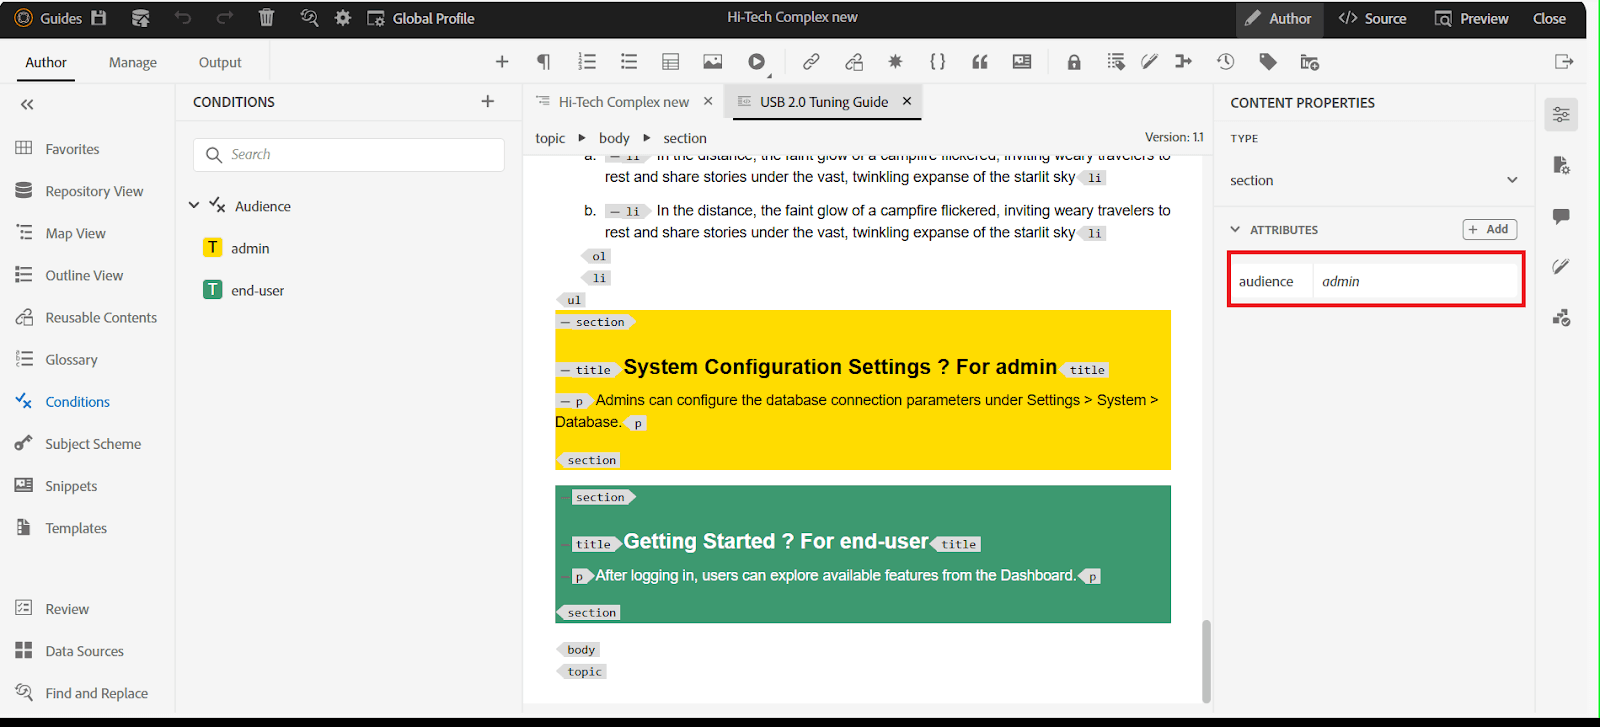Collapse the Attributes section
The height and width of the screenshot is (727, 1600).
[x=1235, y=230]
